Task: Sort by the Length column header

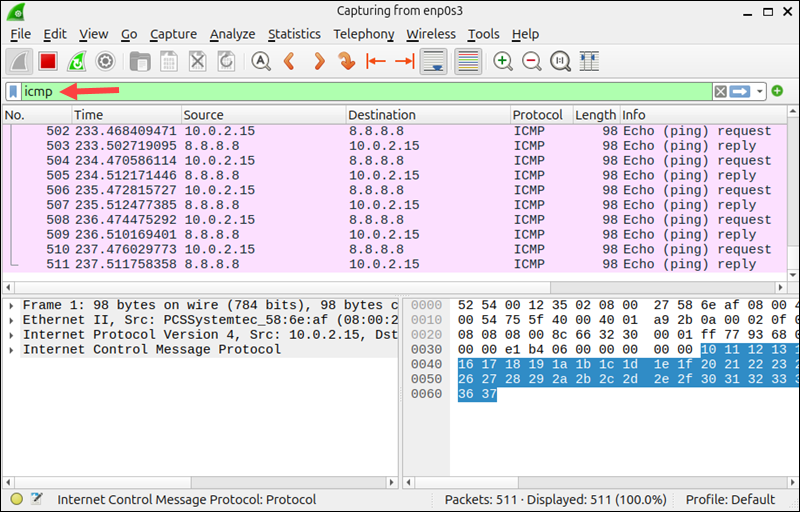Action: coord(596,115)
